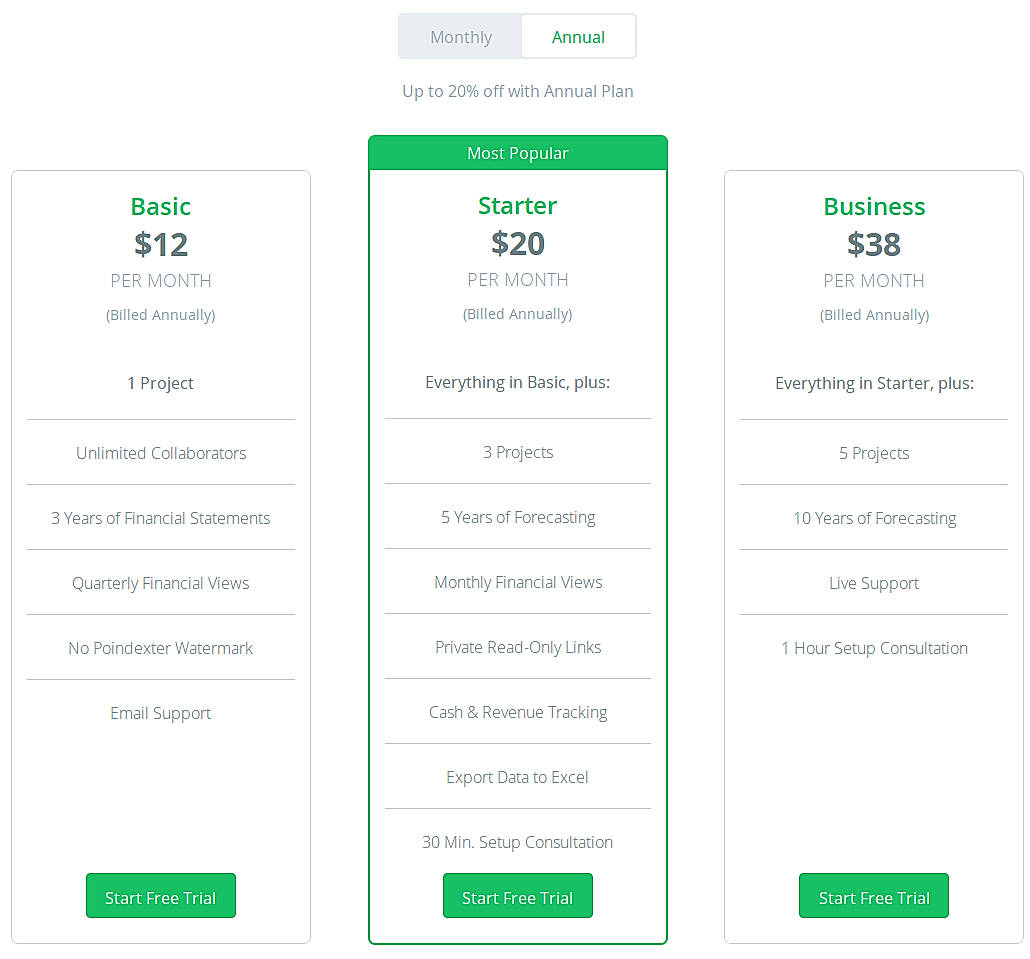The width and height of the screenshot is (1030, 959).
Task: Click the 1 Hour Setup Consultation feature
Action: pos(873,648)
